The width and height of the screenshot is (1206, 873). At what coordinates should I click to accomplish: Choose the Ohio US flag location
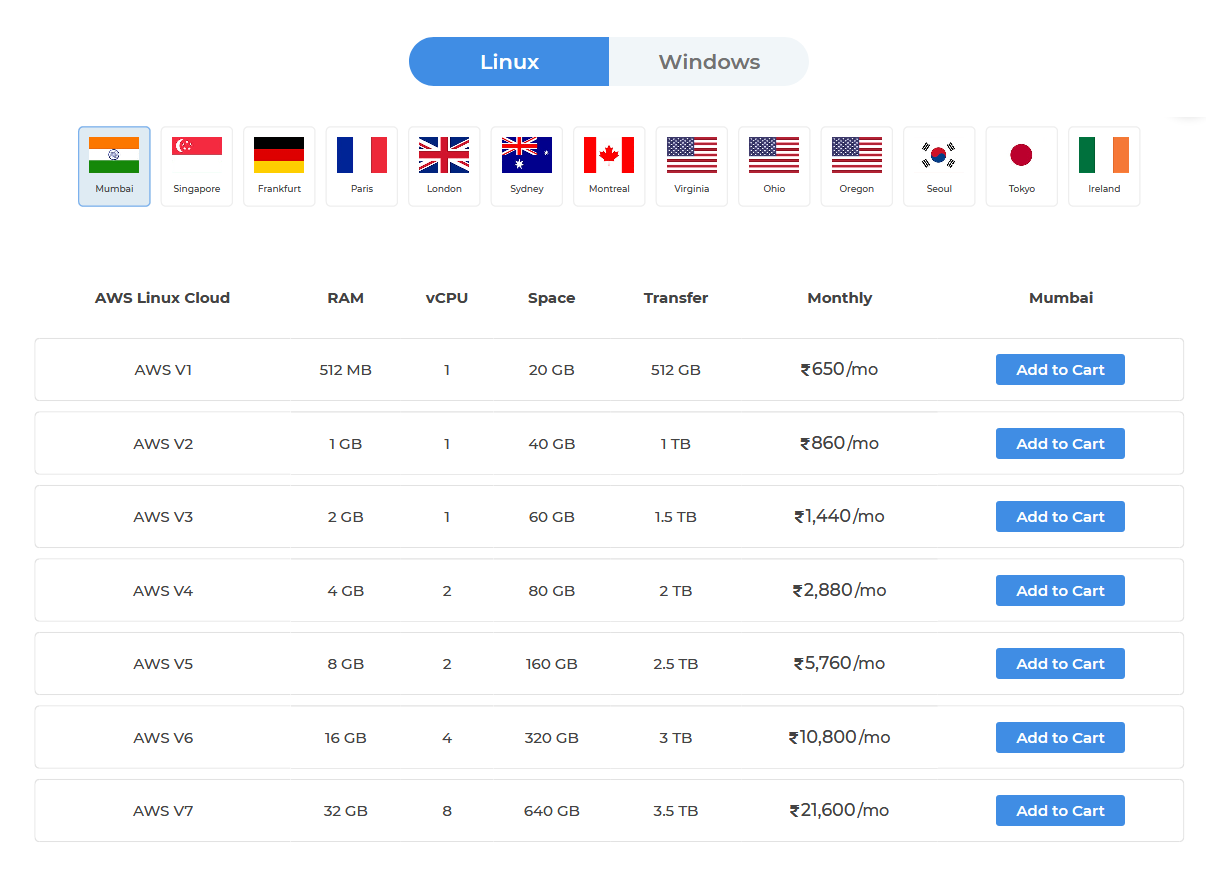click(x=774, y=166)
